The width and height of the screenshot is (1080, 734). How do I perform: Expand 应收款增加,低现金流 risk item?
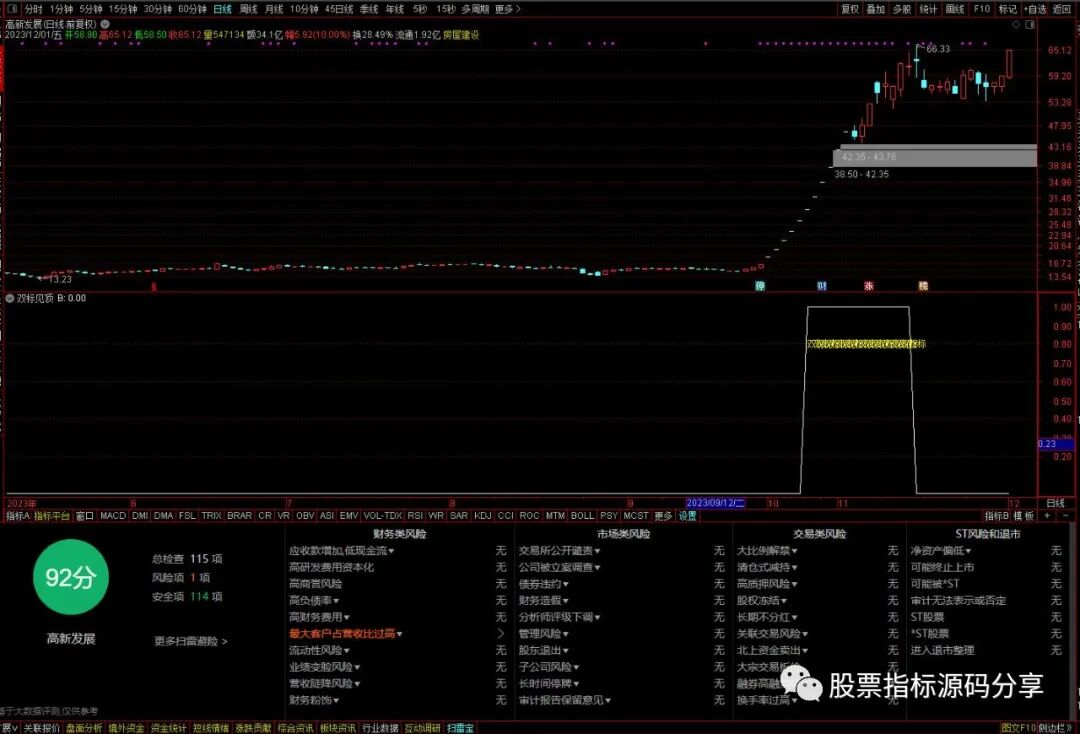tap(342, 551)
